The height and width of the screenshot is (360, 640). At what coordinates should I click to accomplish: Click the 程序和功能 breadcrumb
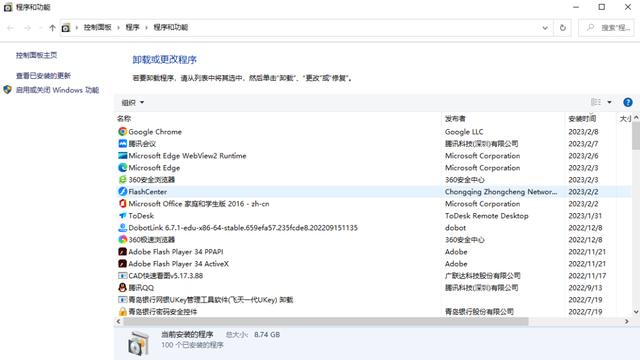171,27
